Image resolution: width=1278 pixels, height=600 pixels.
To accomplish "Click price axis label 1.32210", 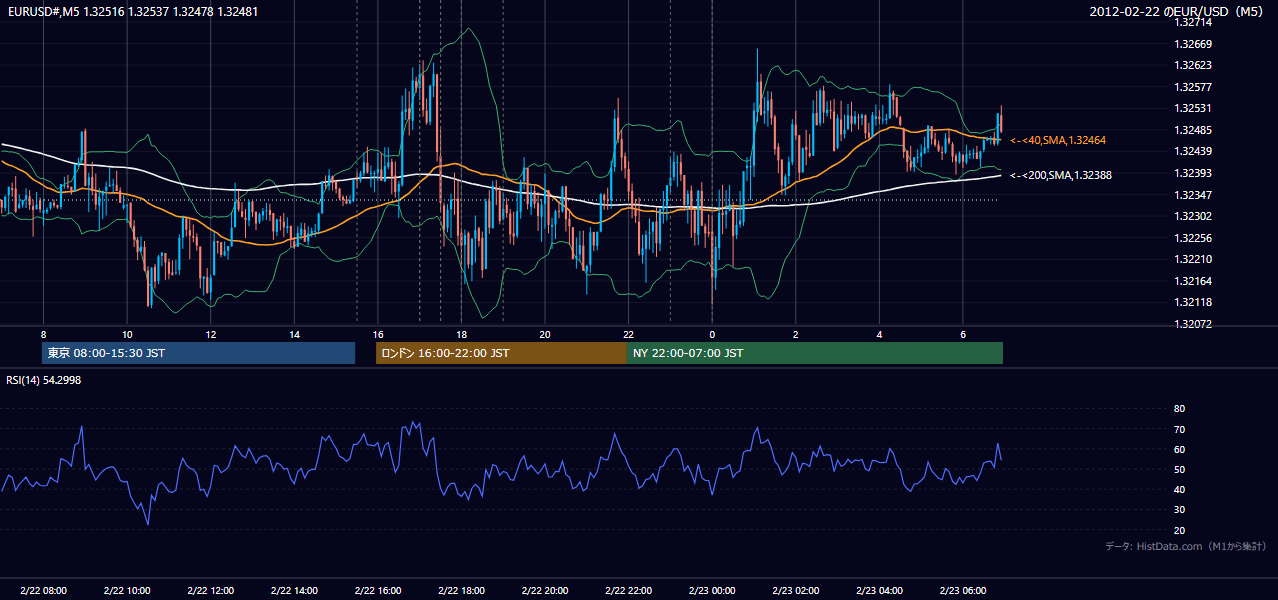I will [x=1192, y=259].
